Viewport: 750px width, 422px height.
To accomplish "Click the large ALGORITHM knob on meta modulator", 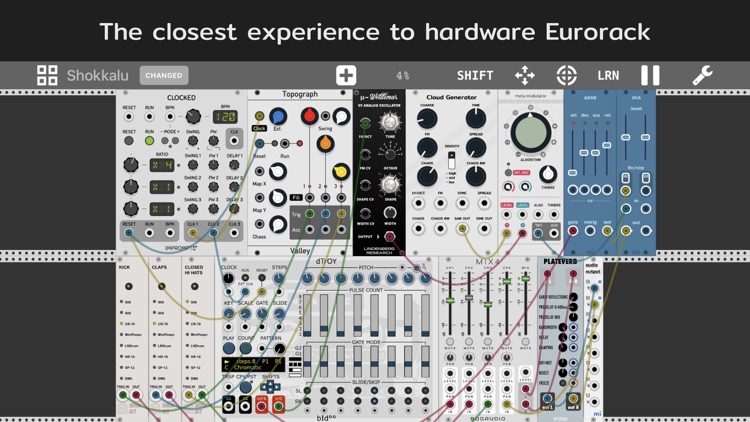I will [x=530, y=133].
